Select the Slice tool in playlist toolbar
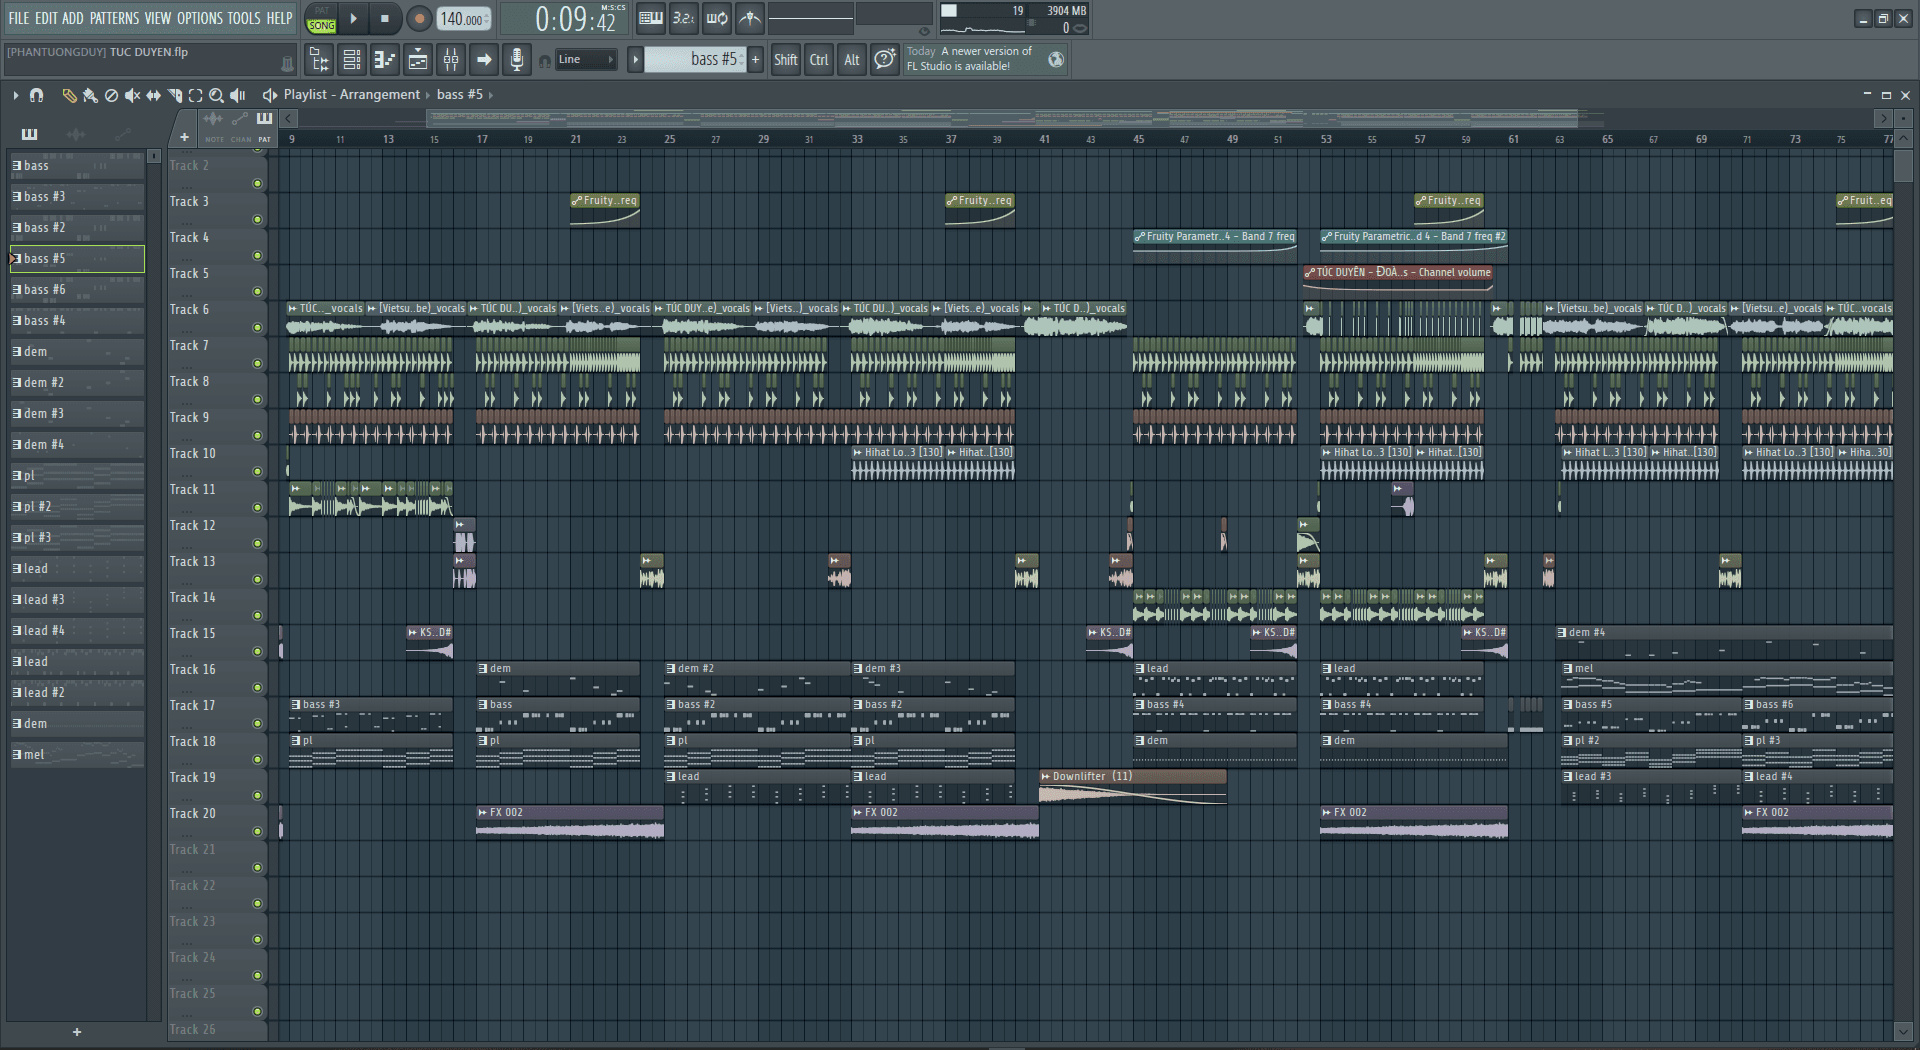This screenshot has width=1920, height=1050. point(175,96)
